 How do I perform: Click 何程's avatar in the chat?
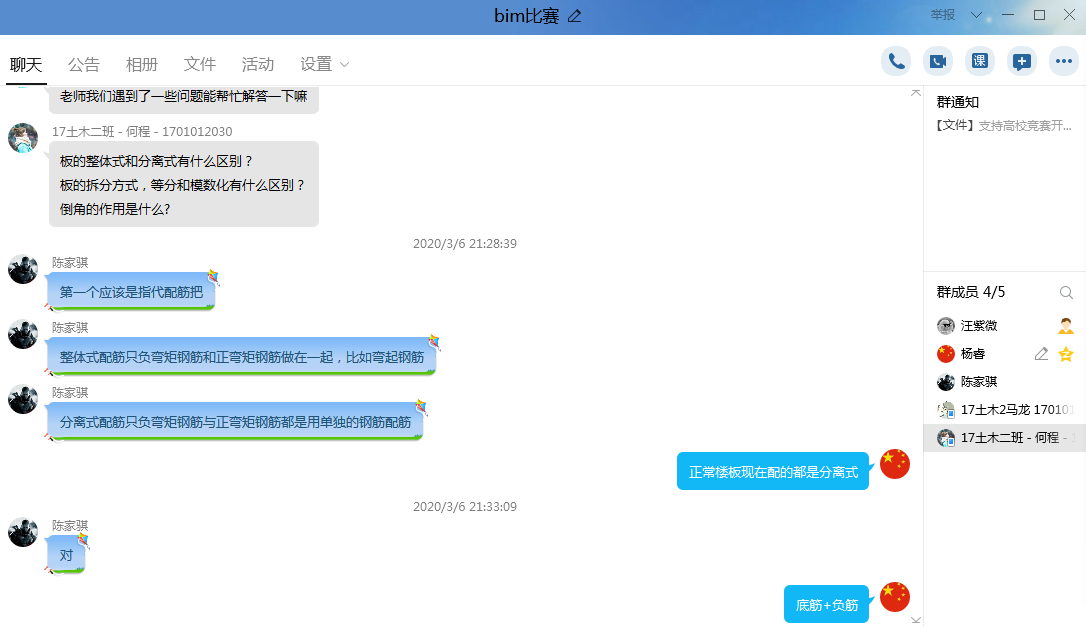point(23,138)
